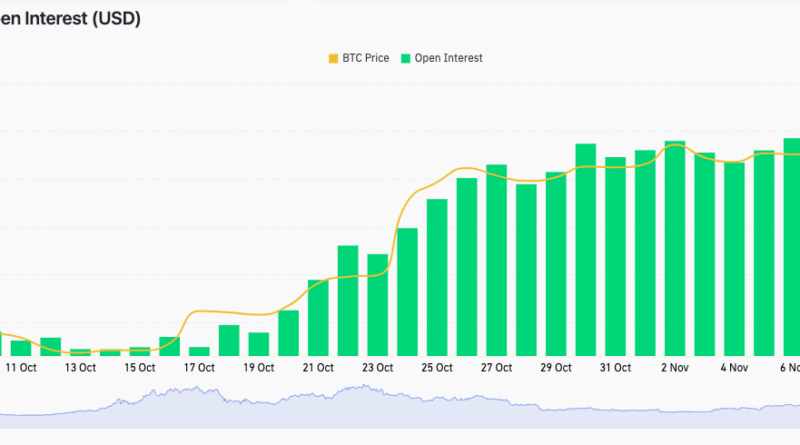Image resolution: width=800 pixels, height=445 pixels.
Task: Toggle the BTC Price legend series
Action: coord(366,58)
